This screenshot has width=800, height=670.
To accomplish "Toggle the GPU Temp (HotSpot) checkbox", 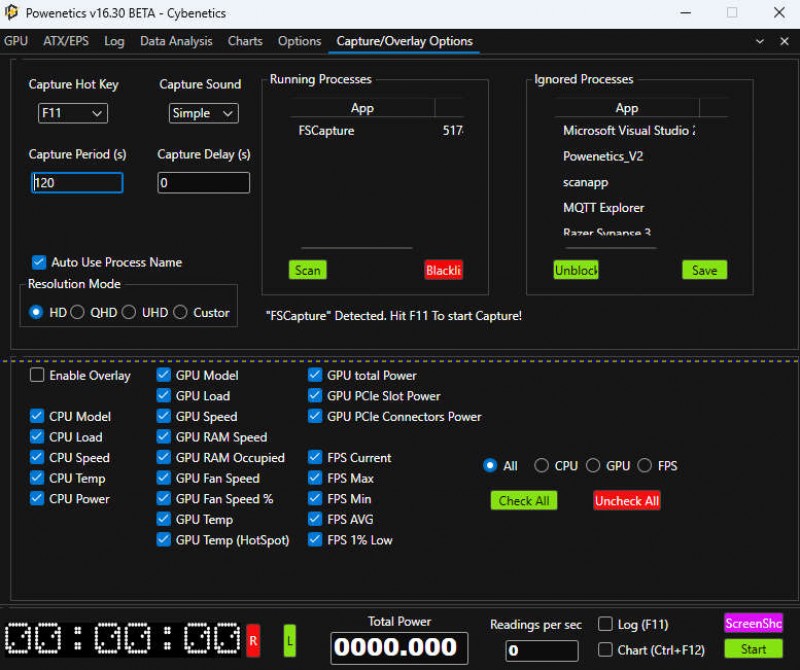I will pyautogui.click(x=164, y=540).
